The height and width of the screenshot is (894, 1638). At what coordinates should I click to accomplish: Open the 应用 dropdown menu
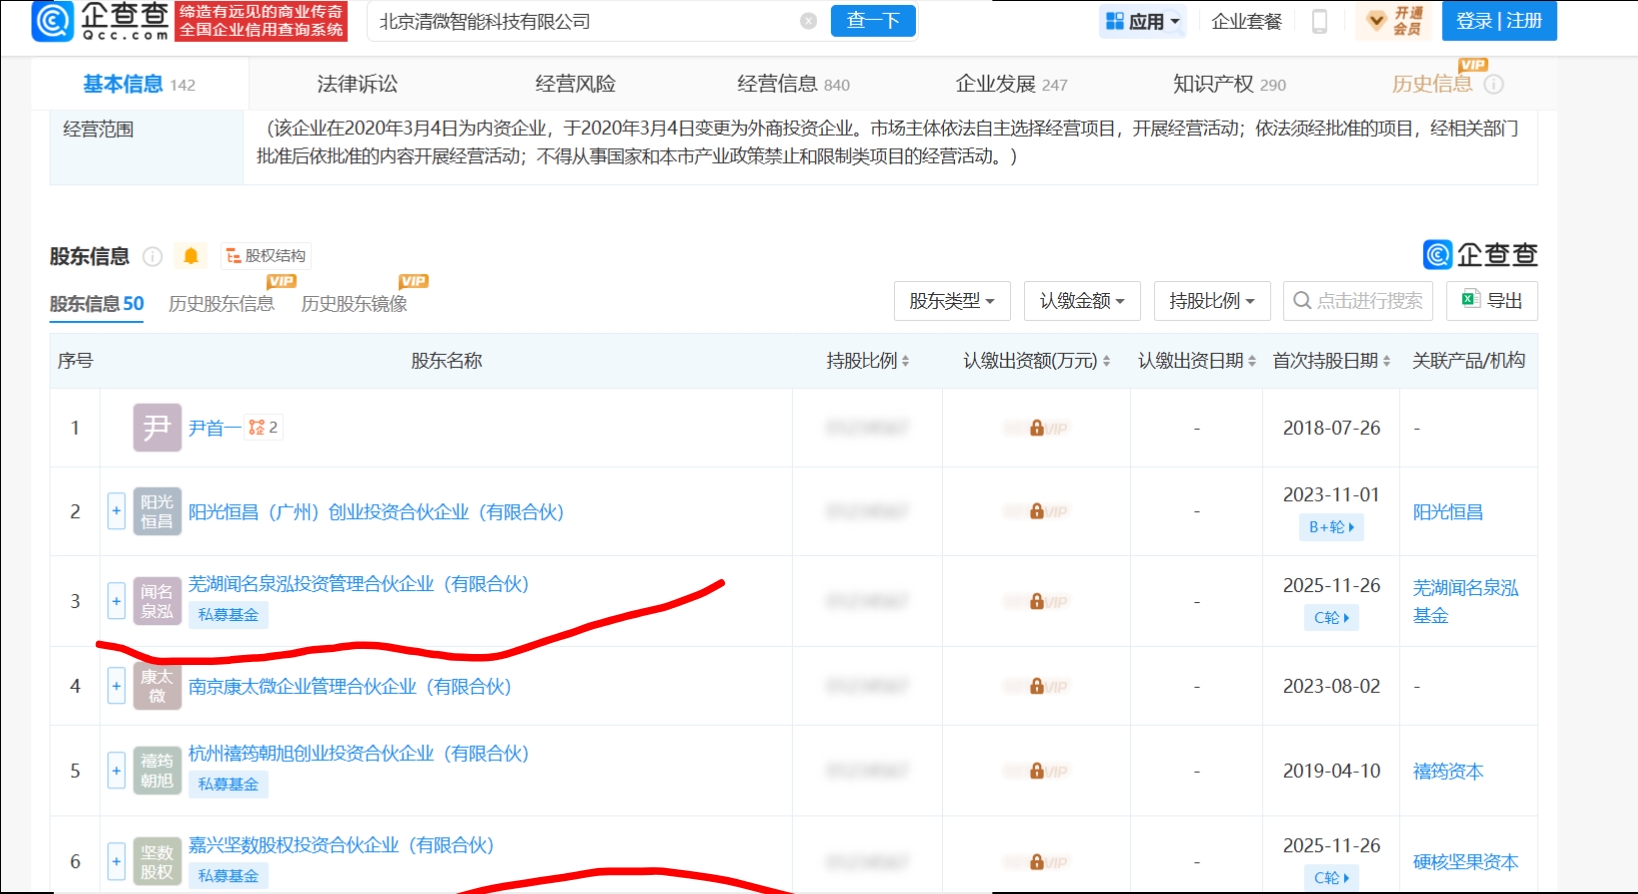[x=1143, y=21]
